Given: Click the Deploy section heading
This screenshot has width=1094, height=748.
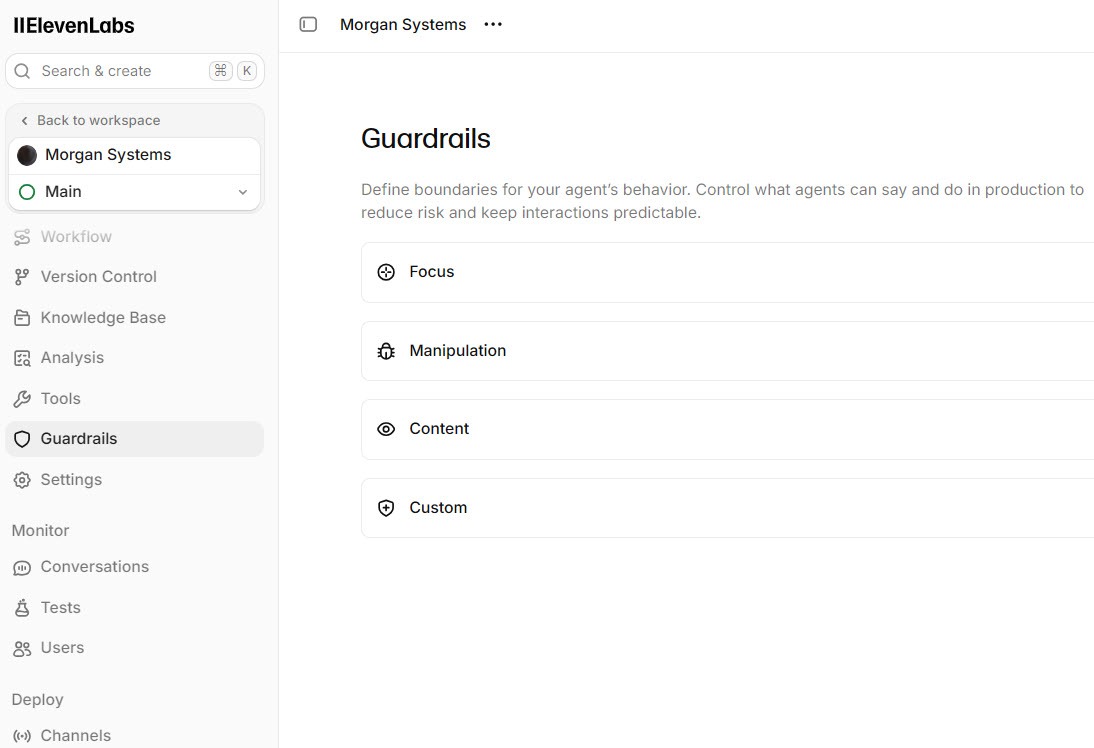Looking at the screenshot, I should (x=38, y=699).
